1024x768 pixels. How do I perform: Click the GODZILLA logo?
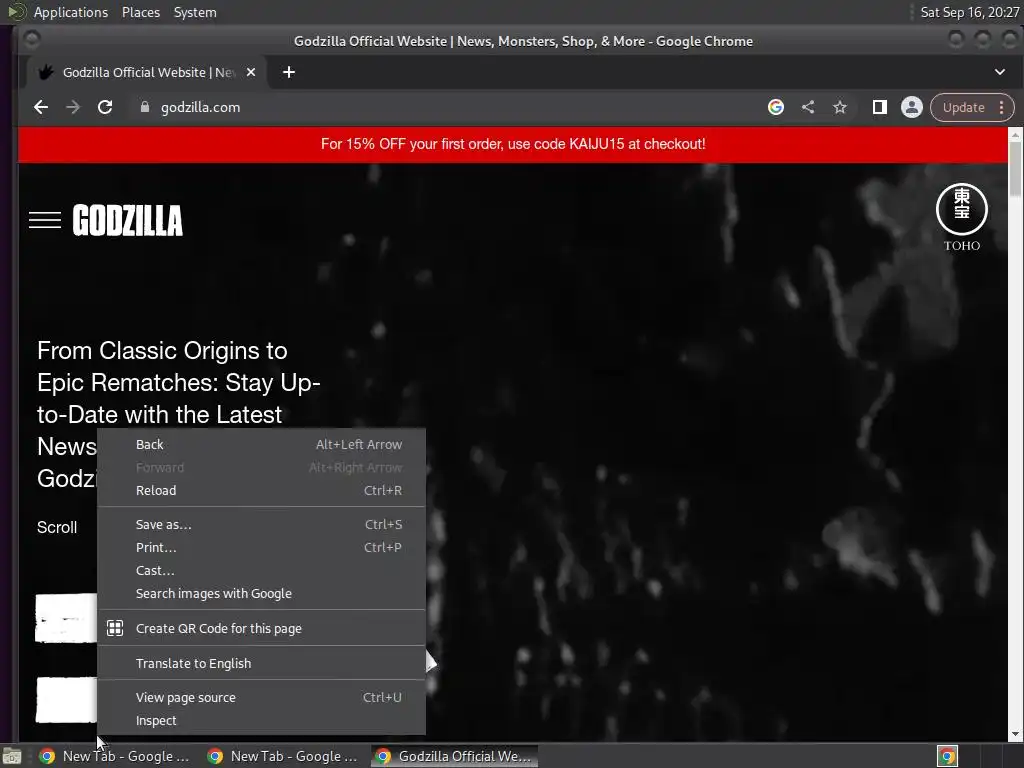point(128,220)
